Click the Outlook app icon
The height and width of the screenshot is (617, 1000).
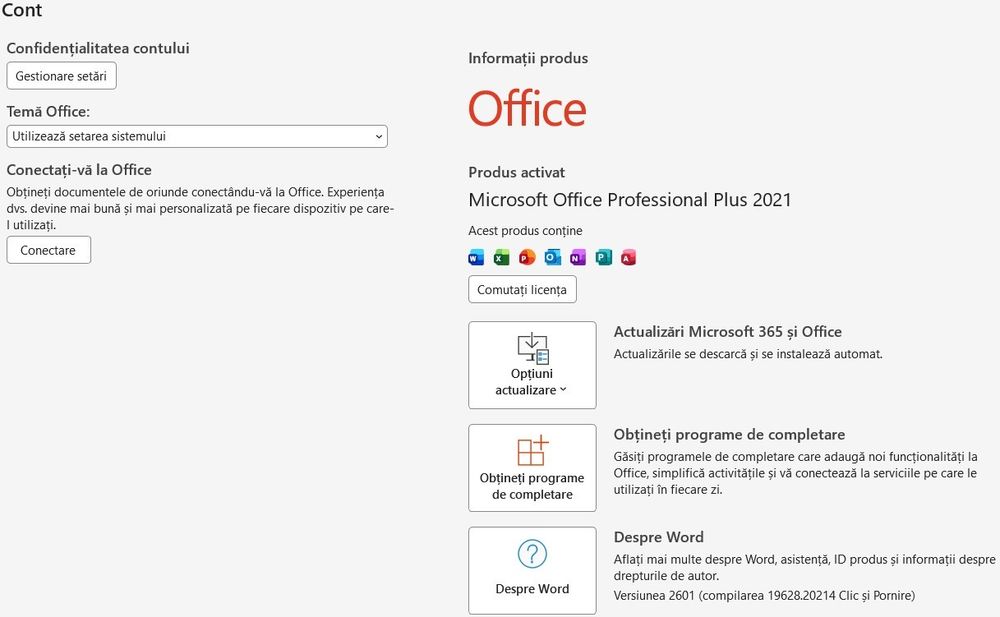click(x=552, y=257)
